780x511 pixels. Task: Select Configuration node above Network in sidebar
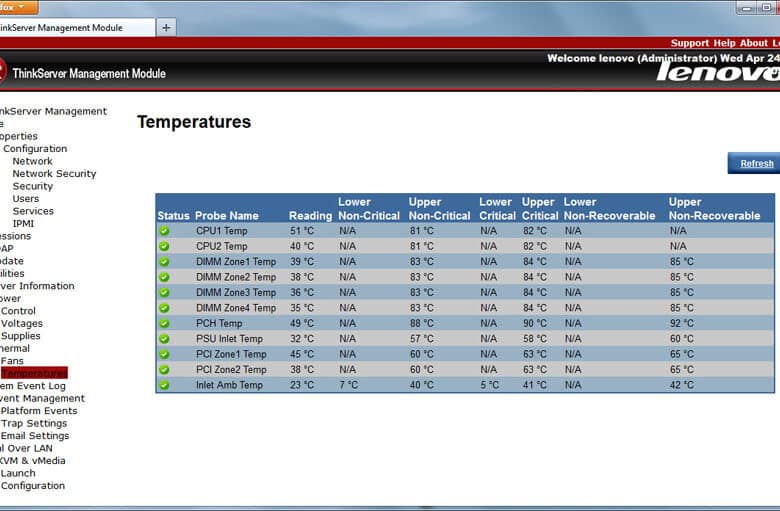click(35, 149)
